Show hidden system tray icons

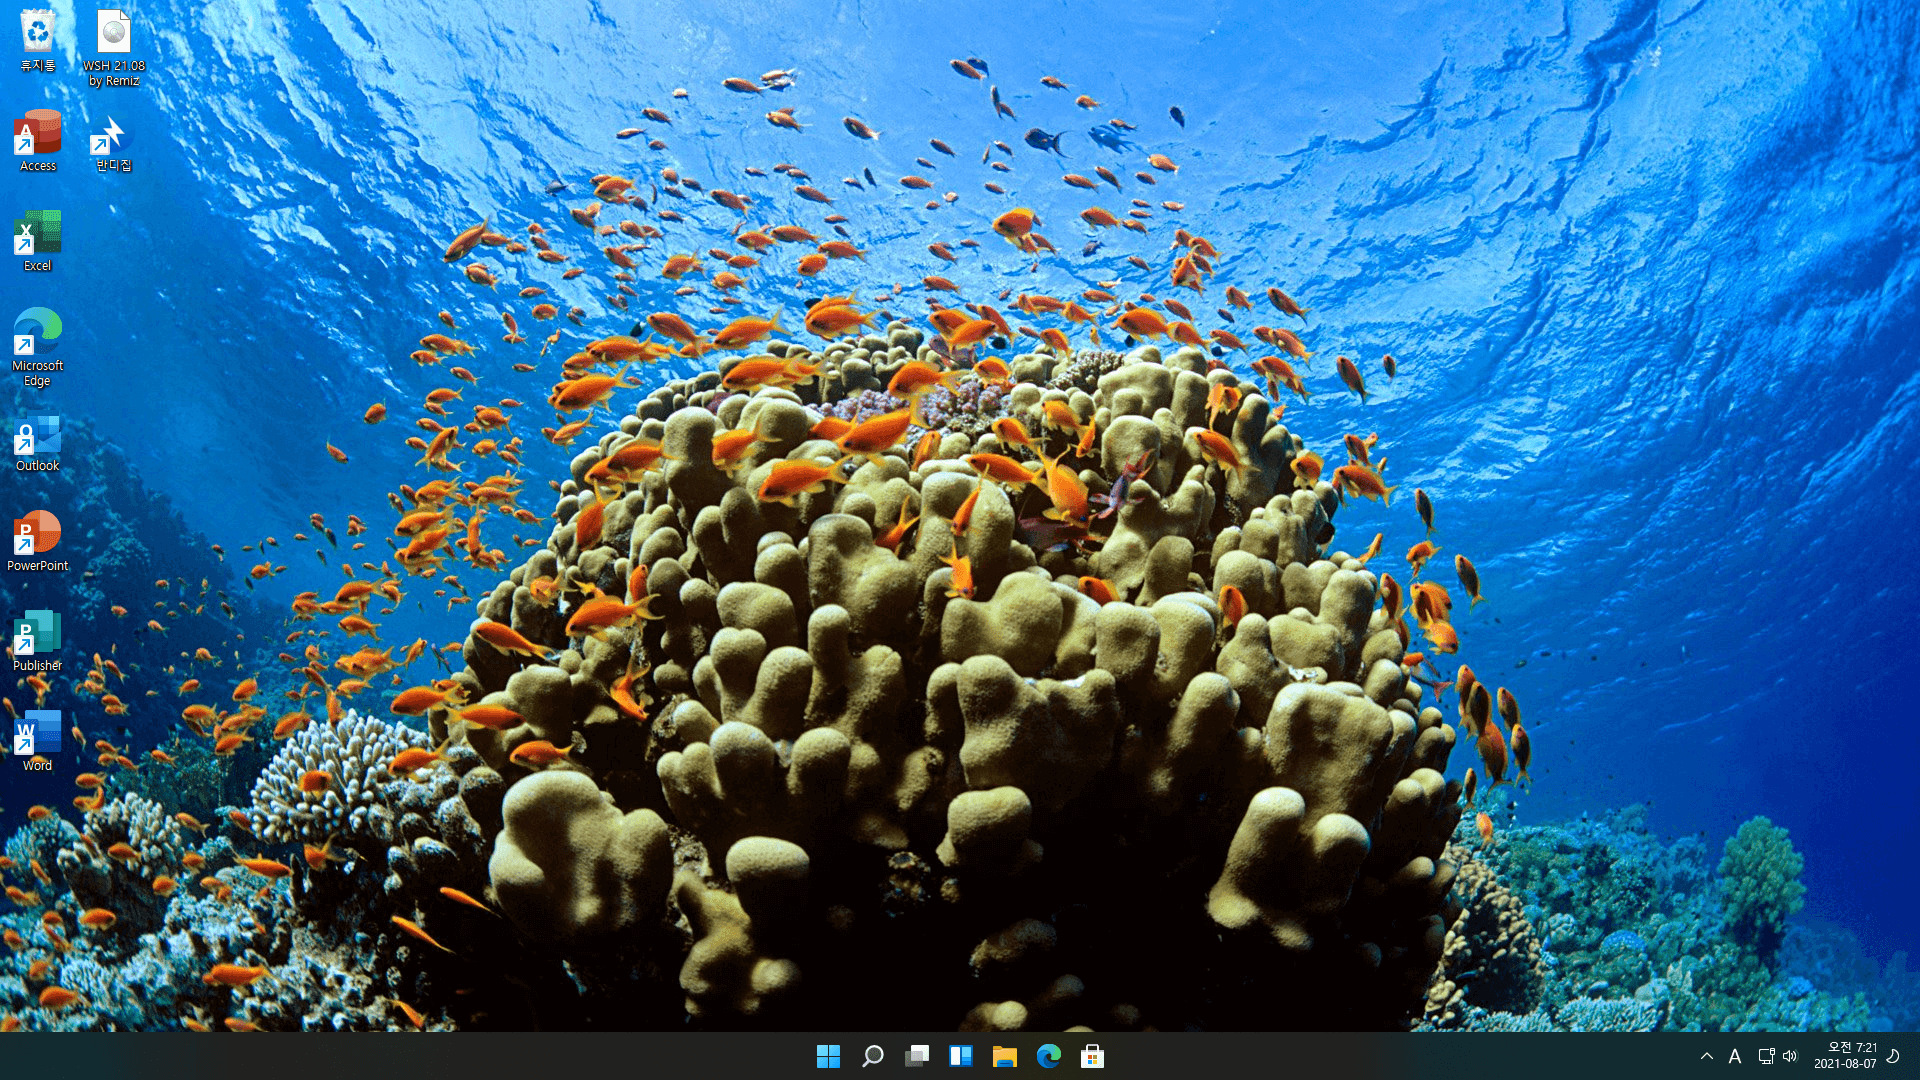(1707, 1056)
